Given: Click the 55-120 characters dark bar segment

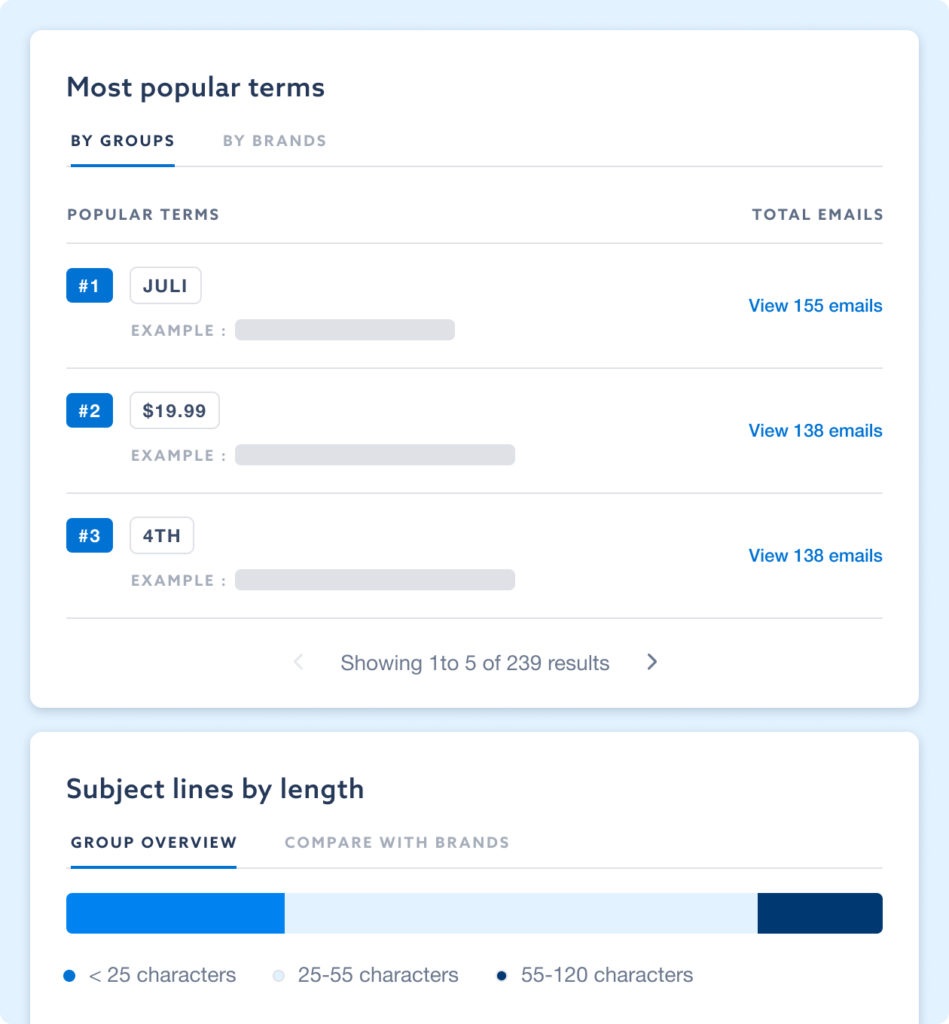Looking at the screenshot, I should coord(820,913).
